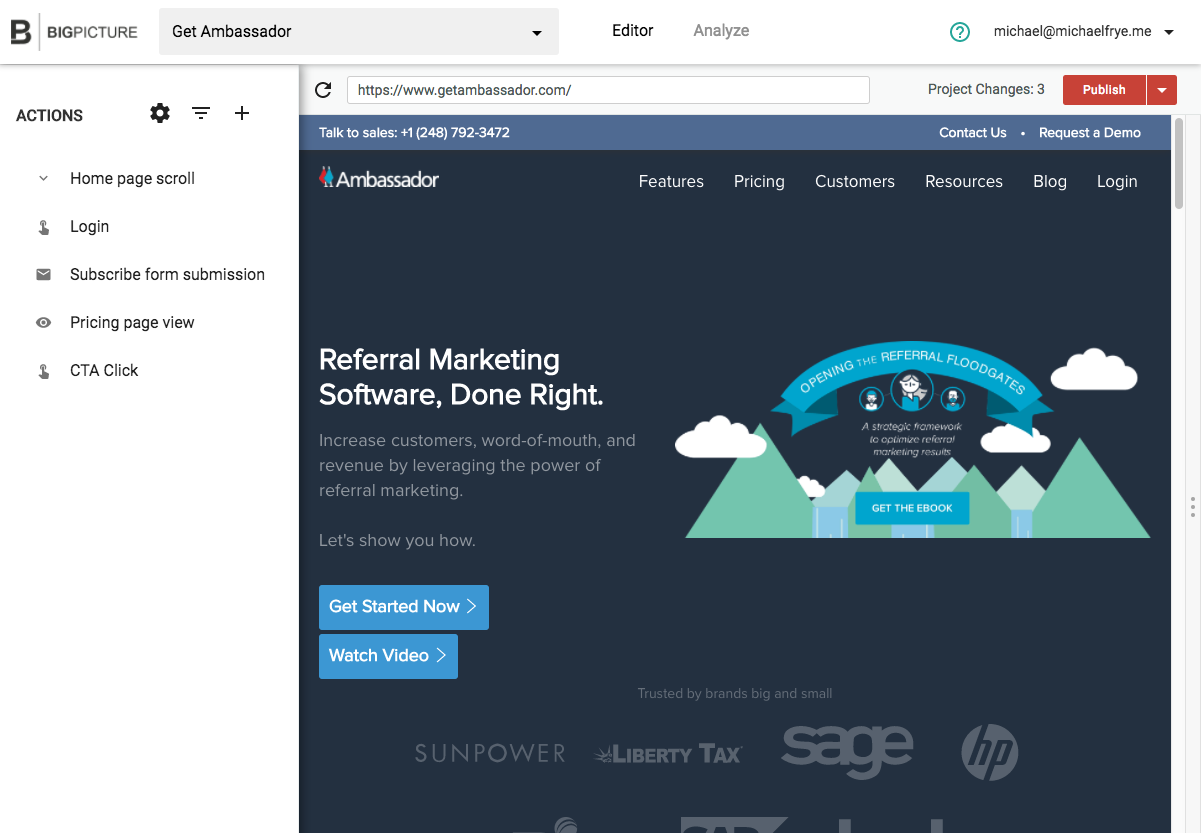Click the HP logo in trusted brands
1201x833 pixels.
990,753
